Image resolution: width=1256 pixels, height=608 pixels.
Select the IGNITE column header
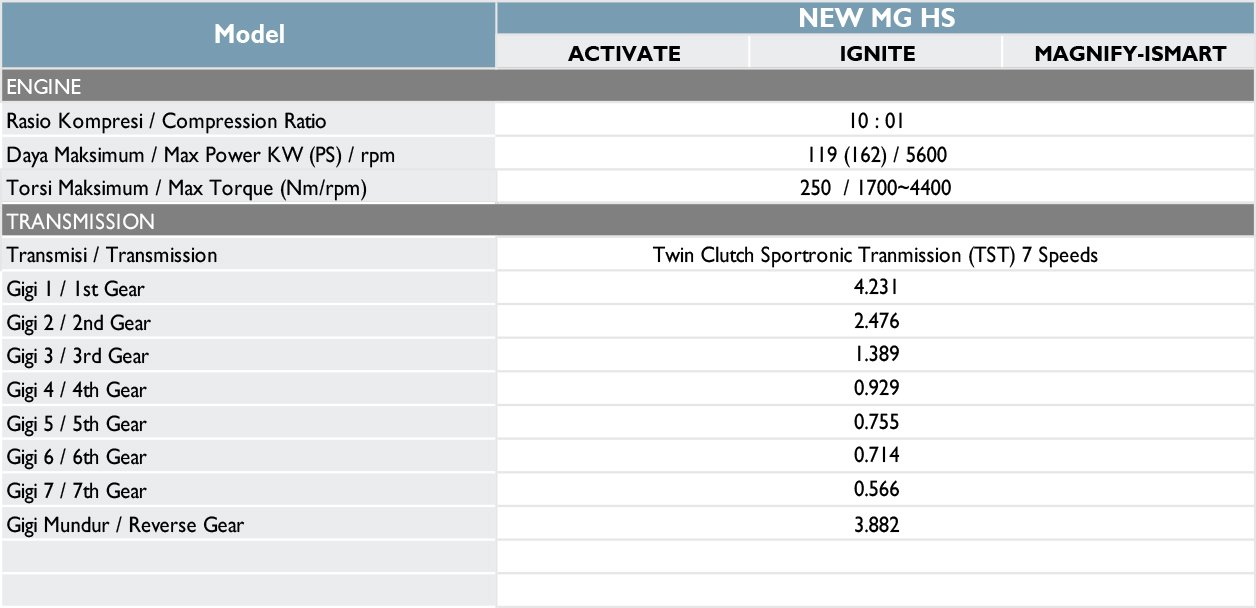tap(877, 54)
